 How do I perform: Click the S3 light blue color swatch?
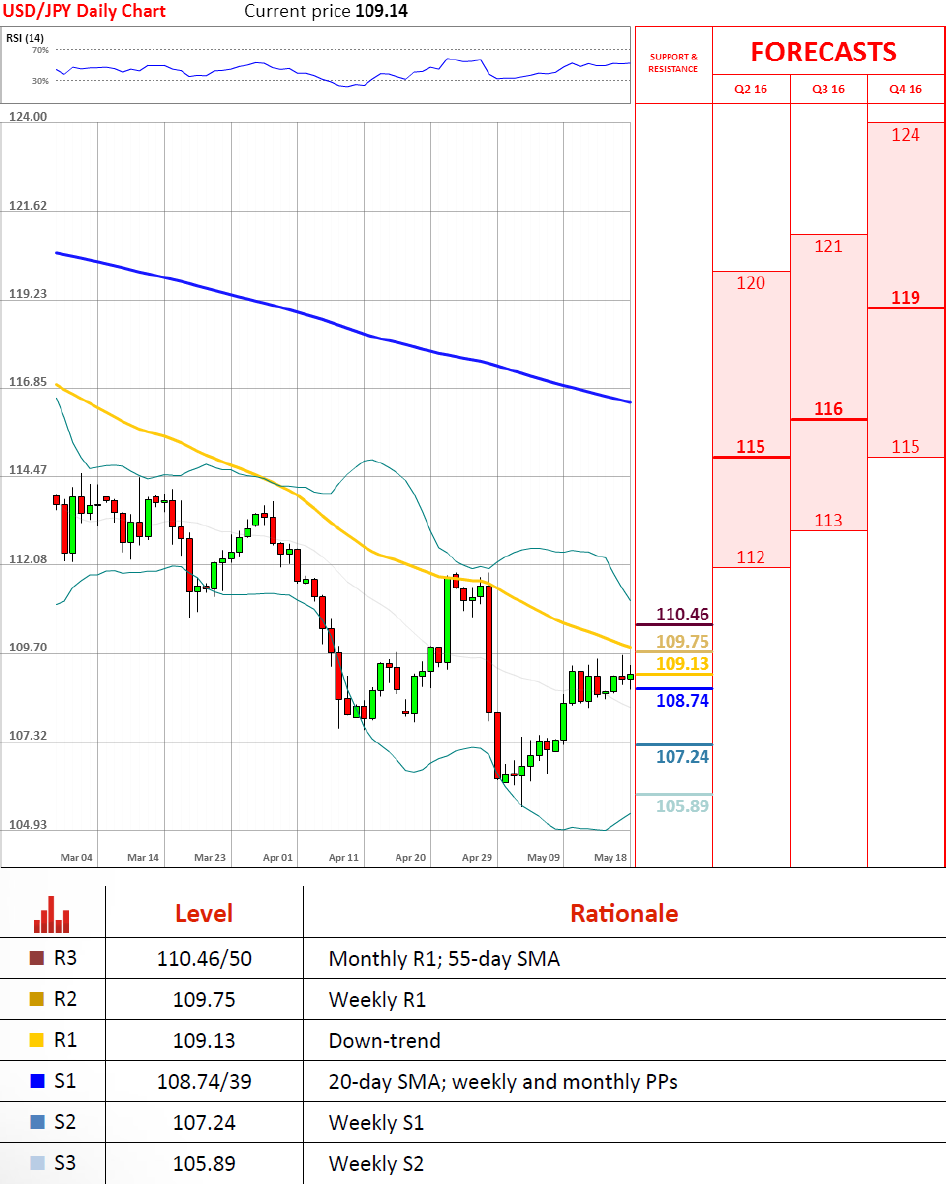[37, 1163]
